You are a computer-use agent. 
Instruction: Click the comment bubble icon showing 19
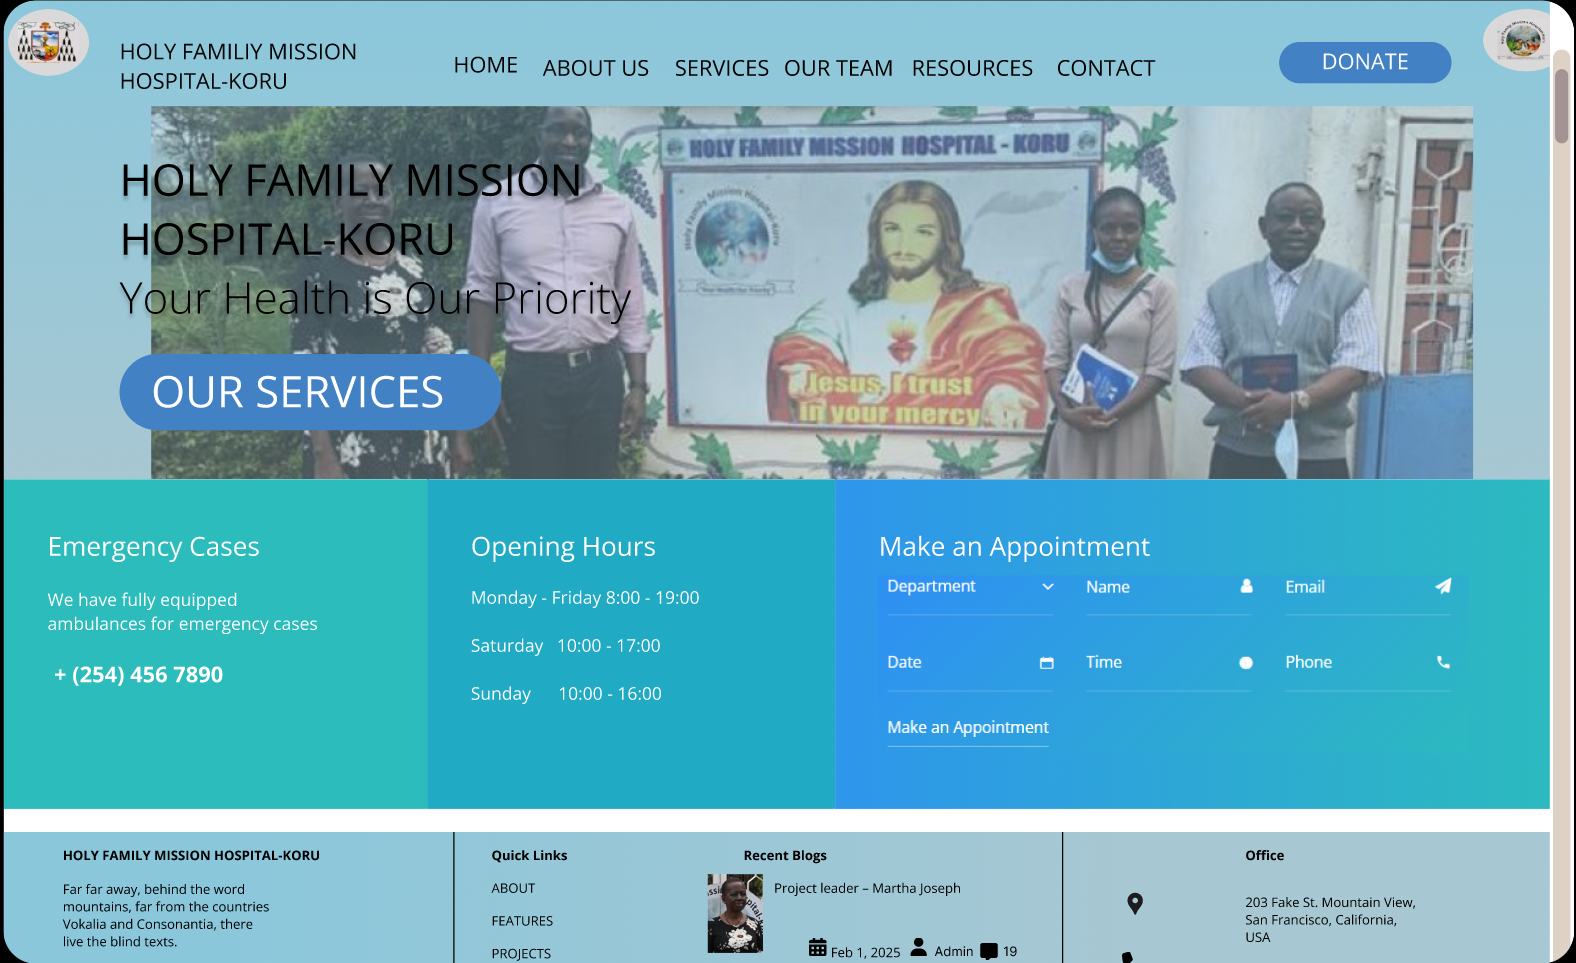pos(988,951)
